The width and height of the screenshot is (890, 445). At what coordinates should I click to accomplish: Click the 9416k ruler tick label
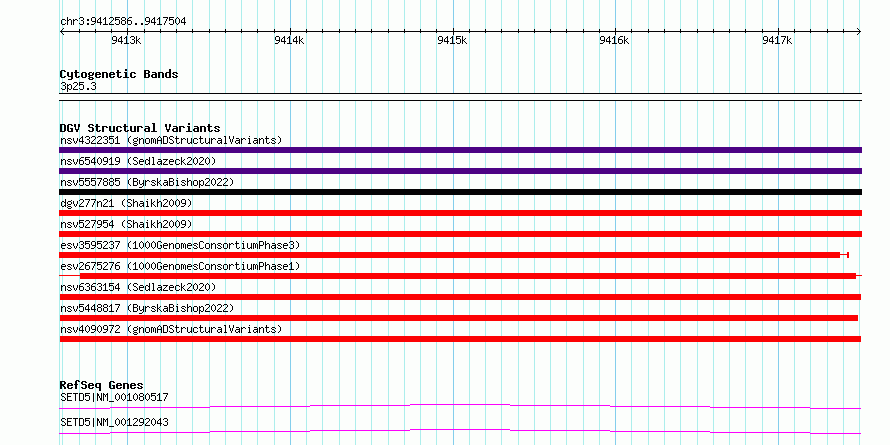(615, 40)
